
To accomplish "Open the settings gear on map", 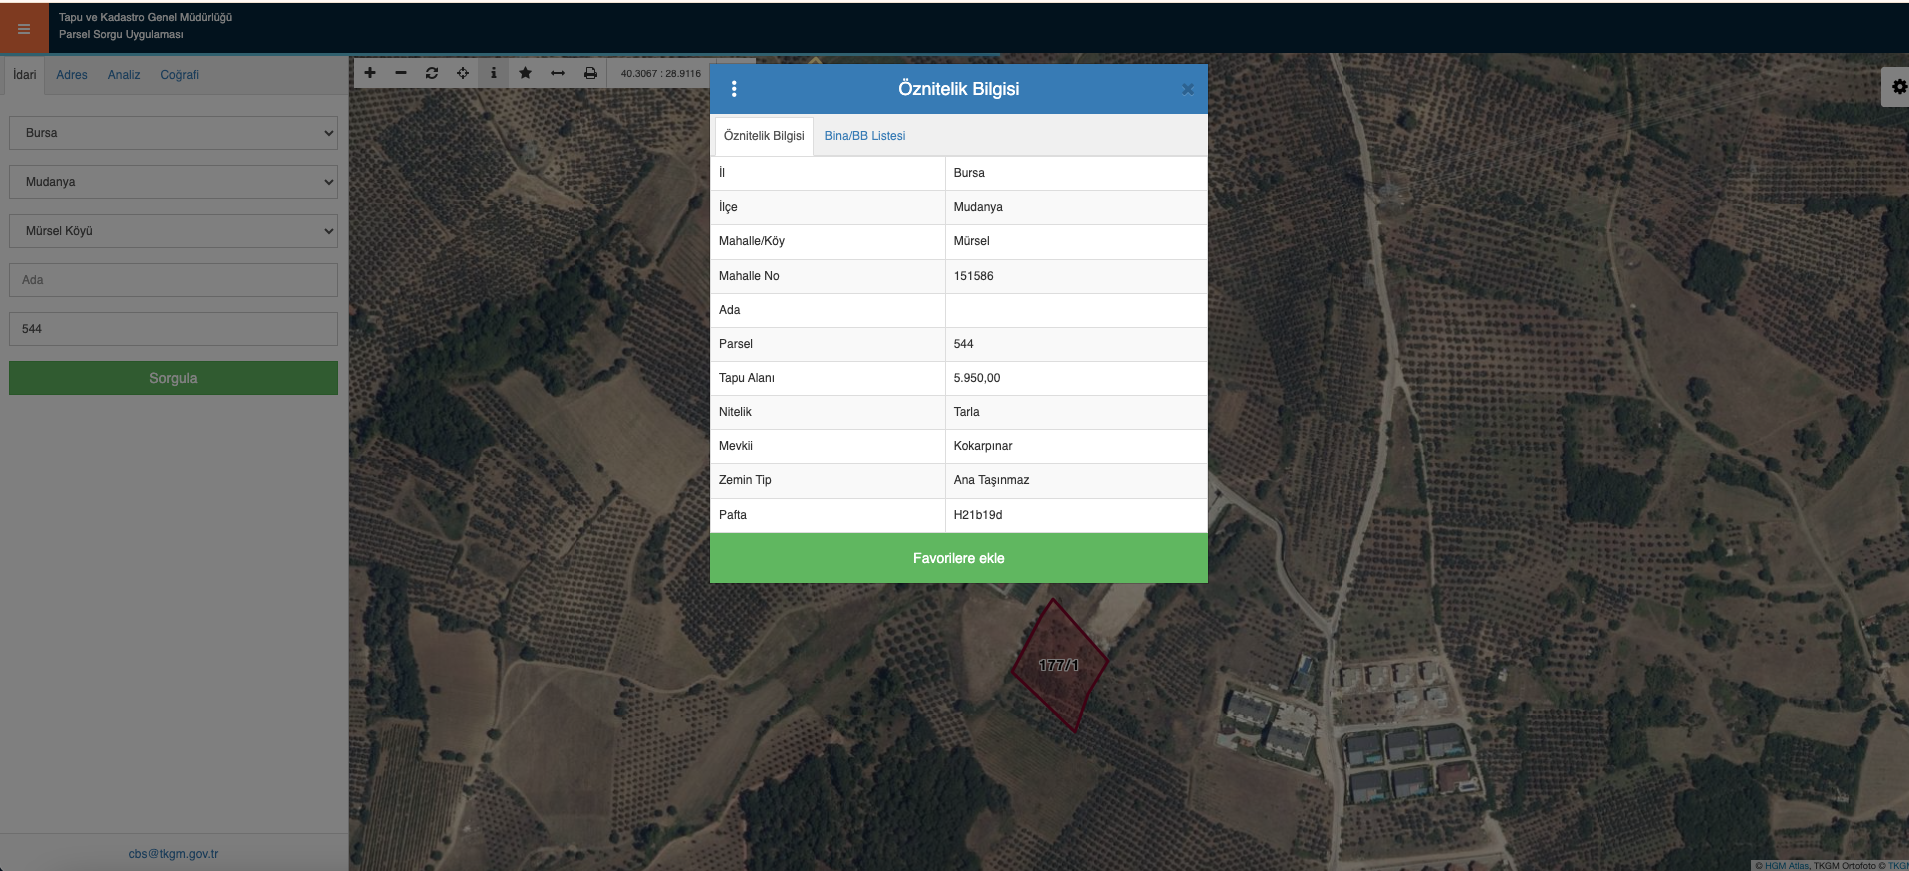I will tap(1898, 87).
